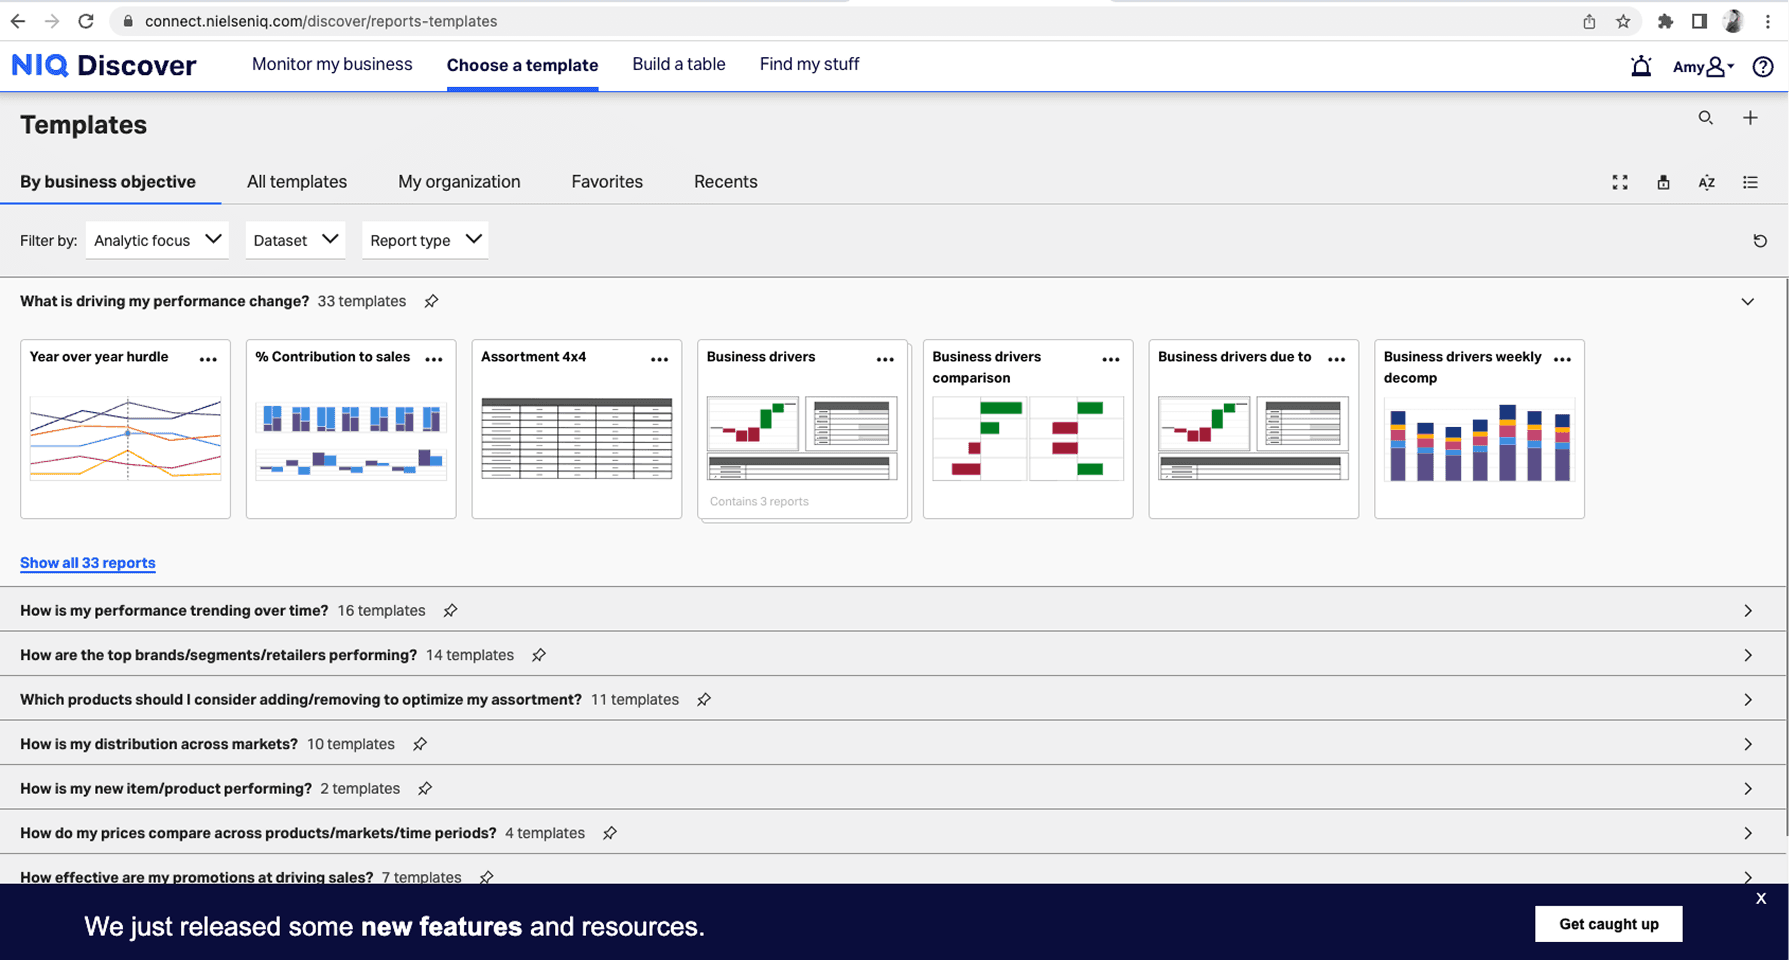The image size is (1789, 960).
Task: Reset filters with the refresh icon
Action: pyautogui.click(x=1760, y=241)
